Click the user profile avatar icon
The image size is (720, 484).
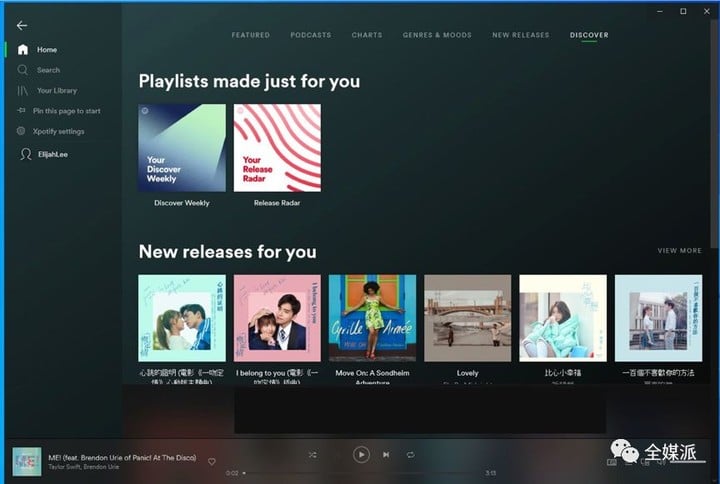pos(26,154)
